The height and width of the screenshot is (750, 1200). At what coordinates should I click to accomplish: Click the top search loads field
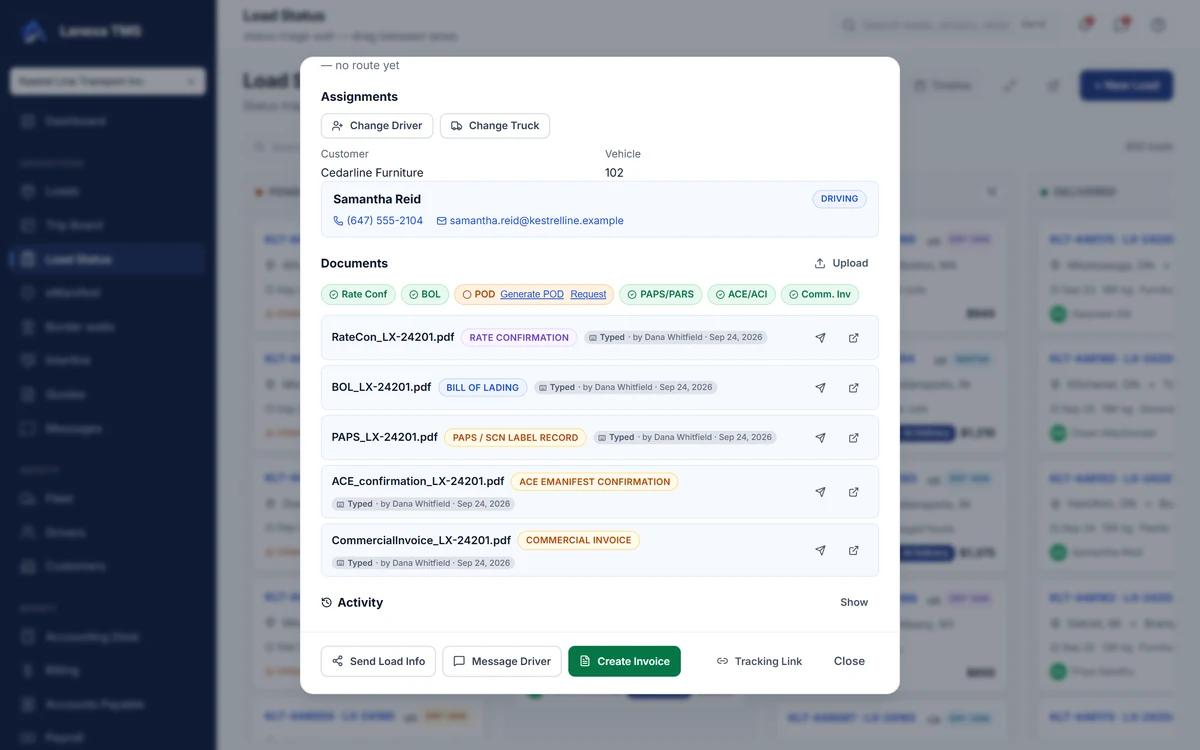944,25
